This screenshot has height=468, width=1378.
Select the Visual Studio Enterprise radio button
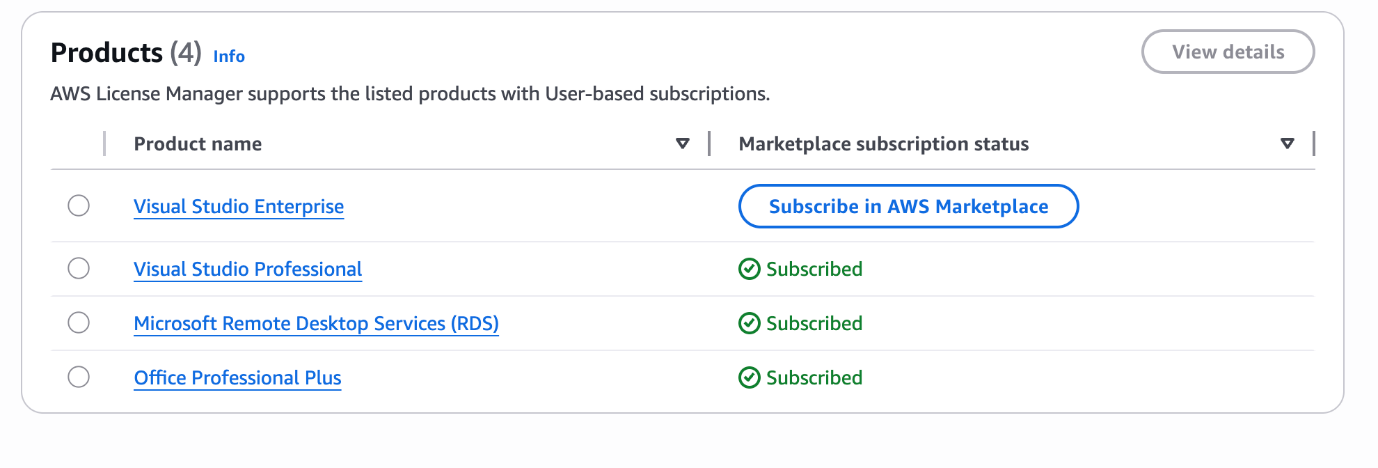pyautogui.click(x=78, y=206)
